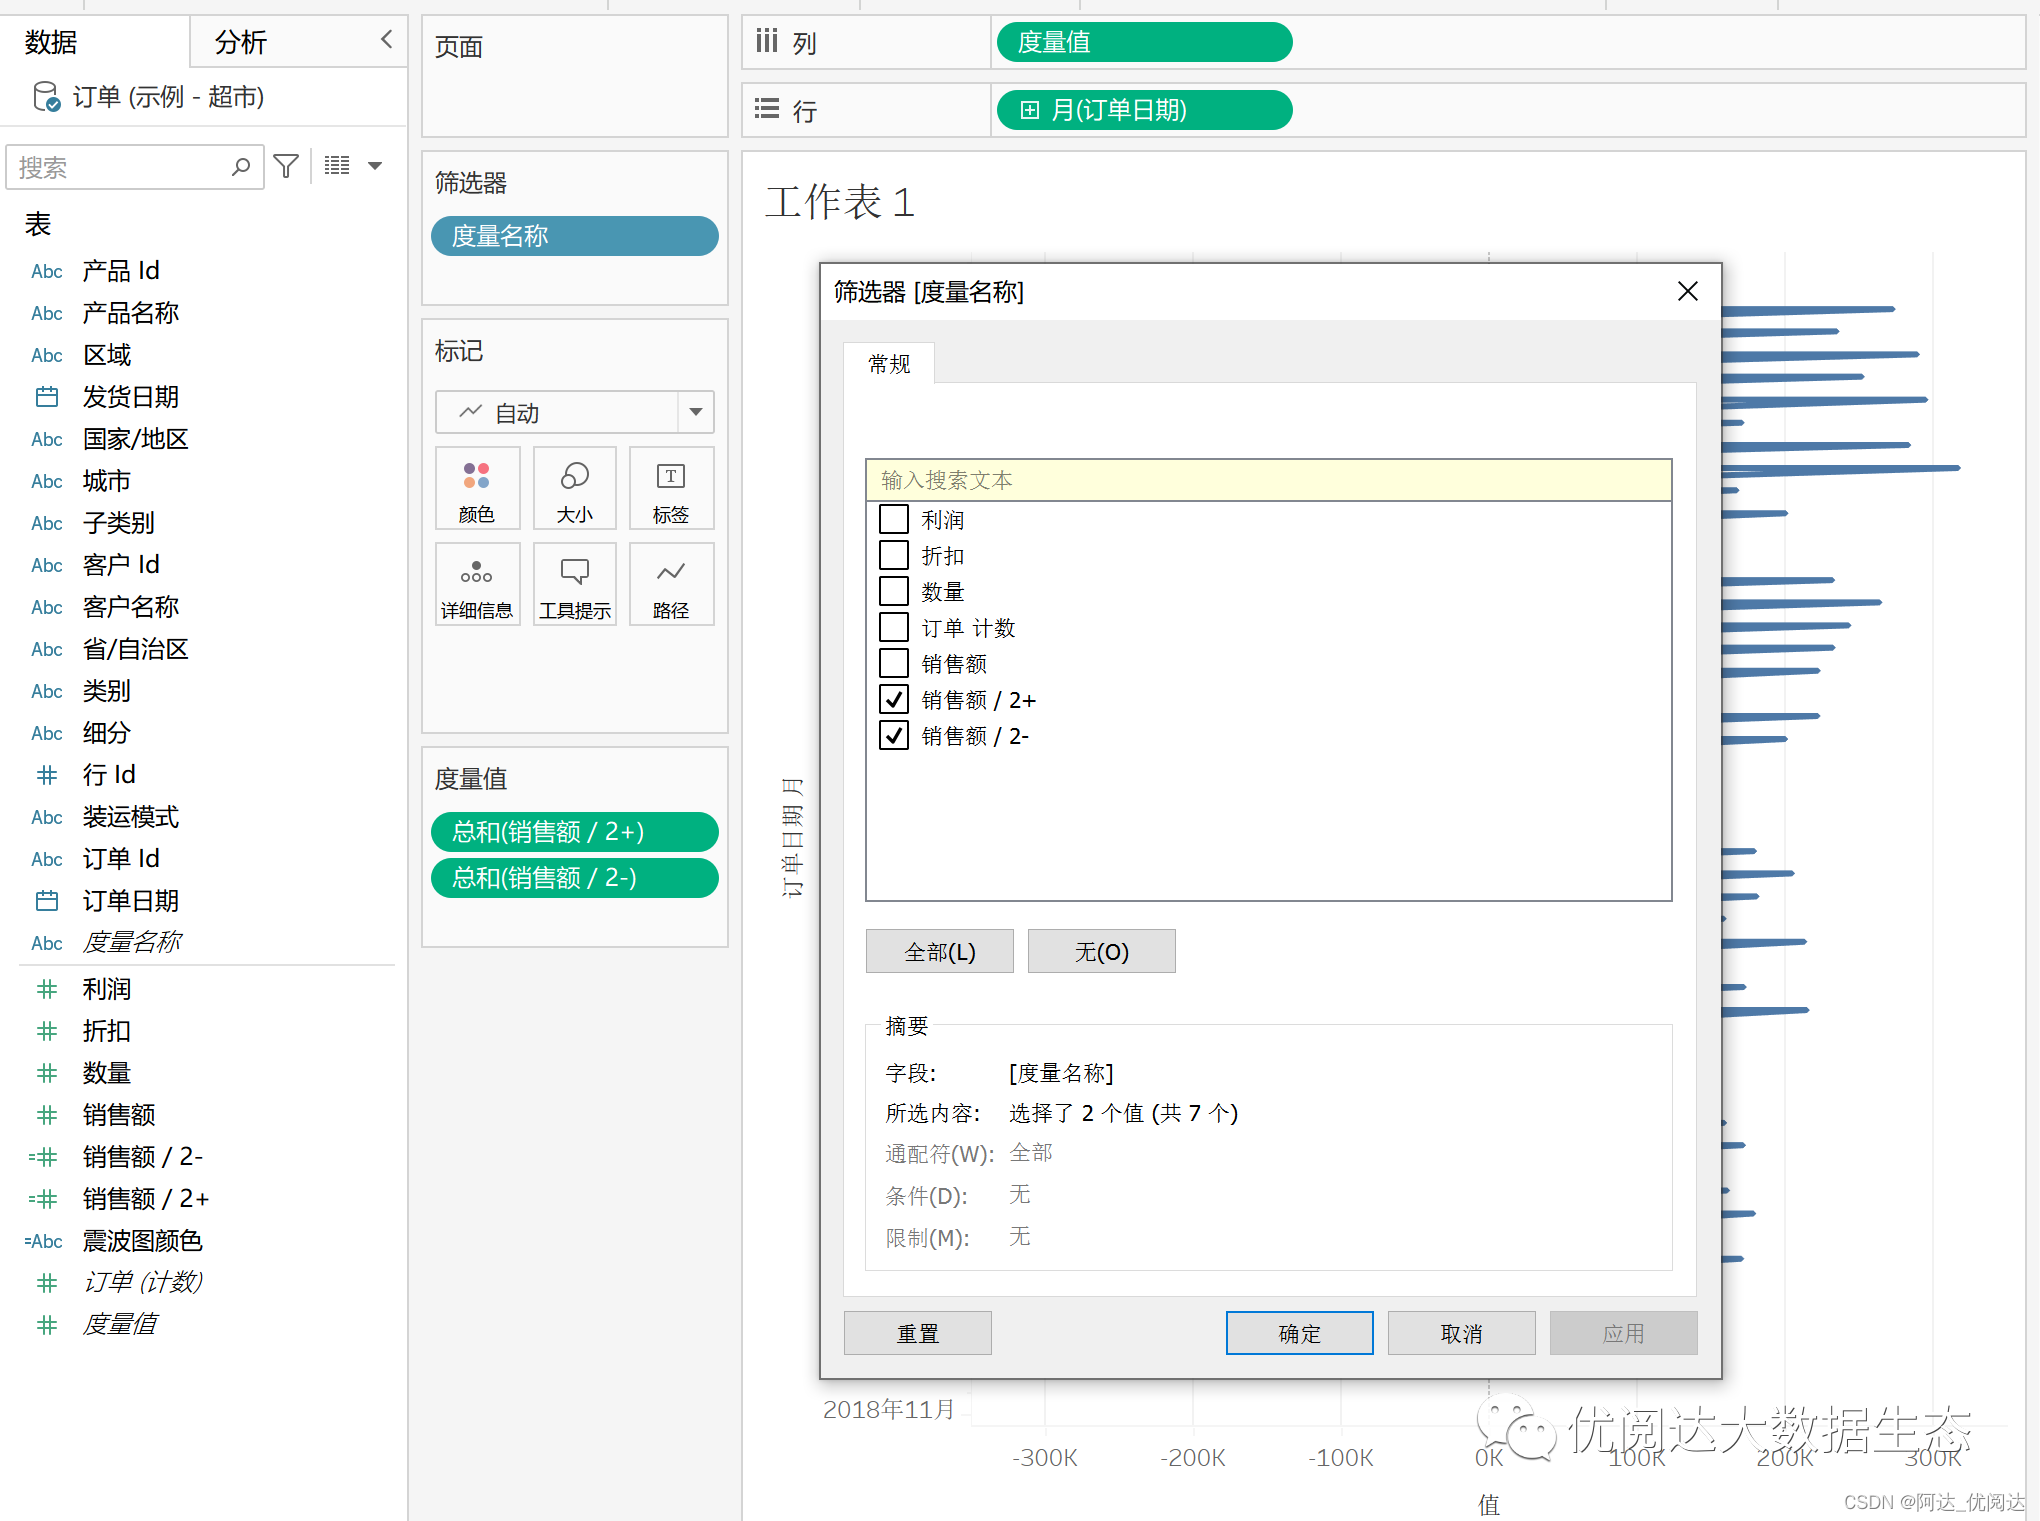Select 常规 tab in filter dialog

[891, 363]
